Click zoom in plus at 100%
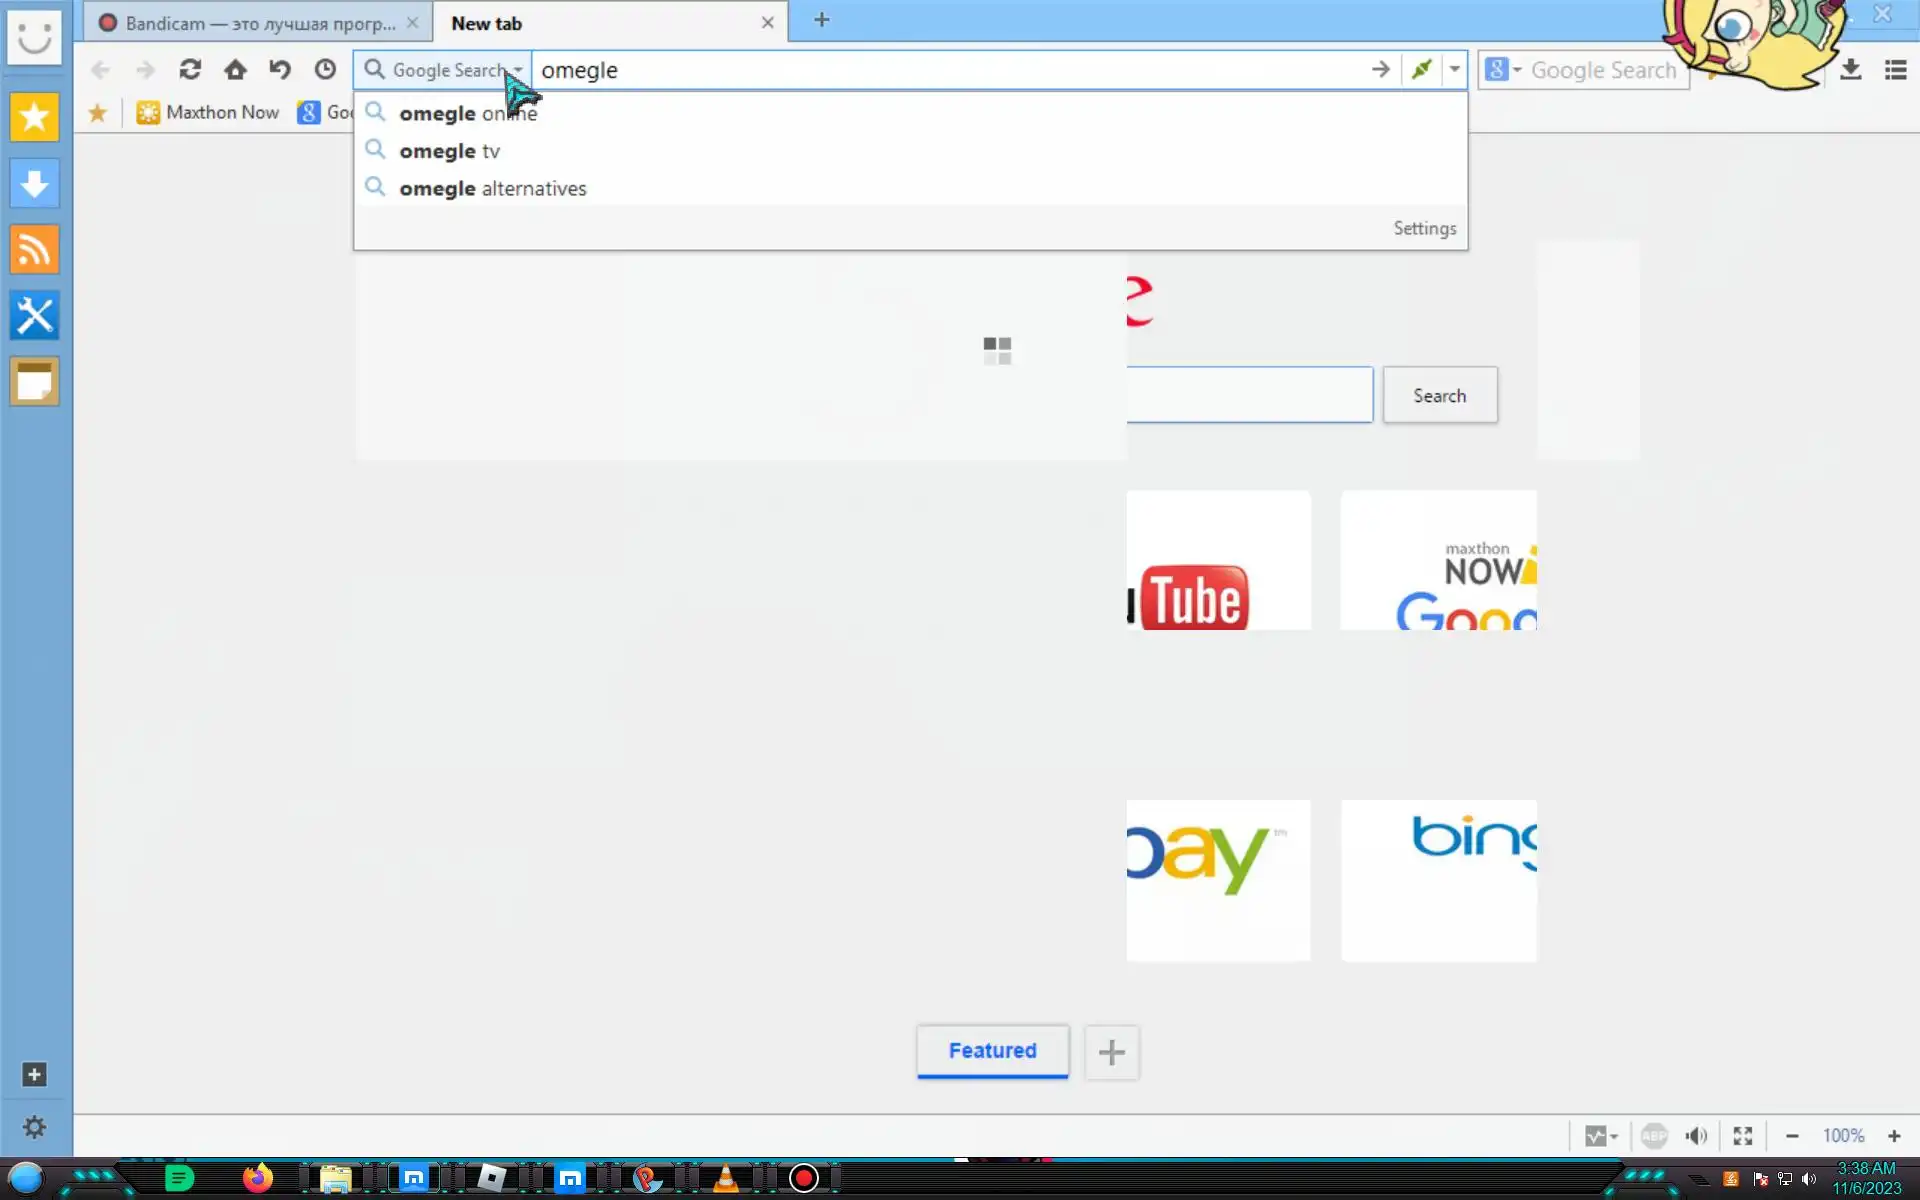This screenshot has width=1920, height=1200. pyautogui.click(x=1894, y=1136)
